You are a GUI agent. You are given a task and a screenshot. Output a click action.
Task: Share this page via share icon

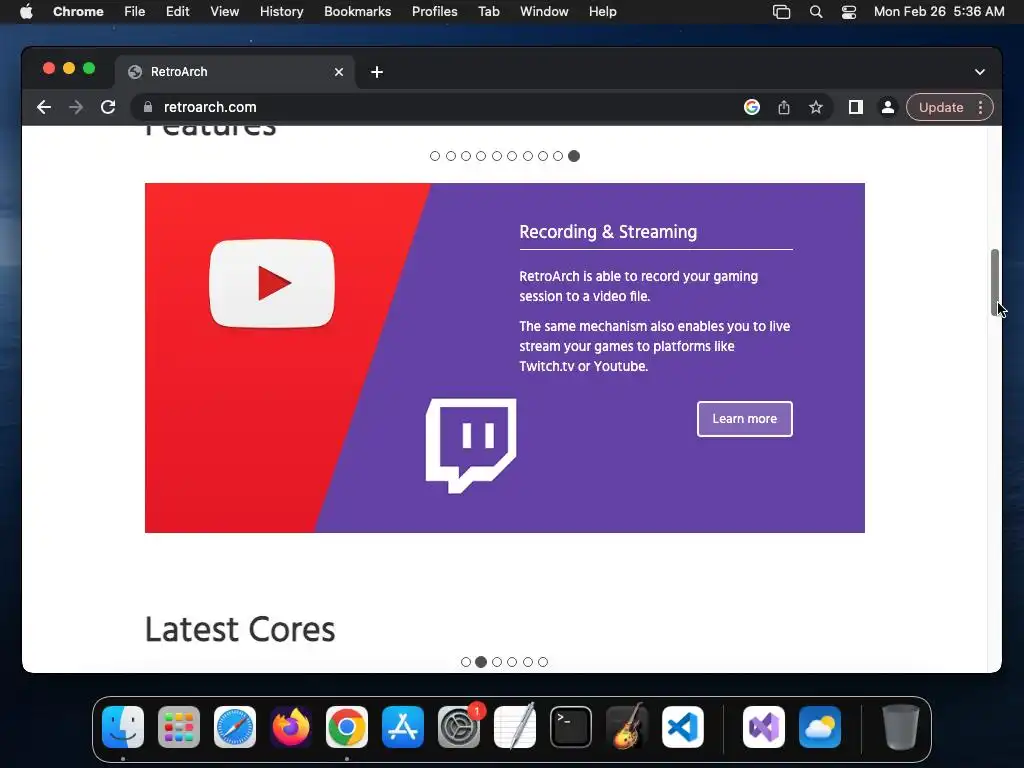[784, 107]
